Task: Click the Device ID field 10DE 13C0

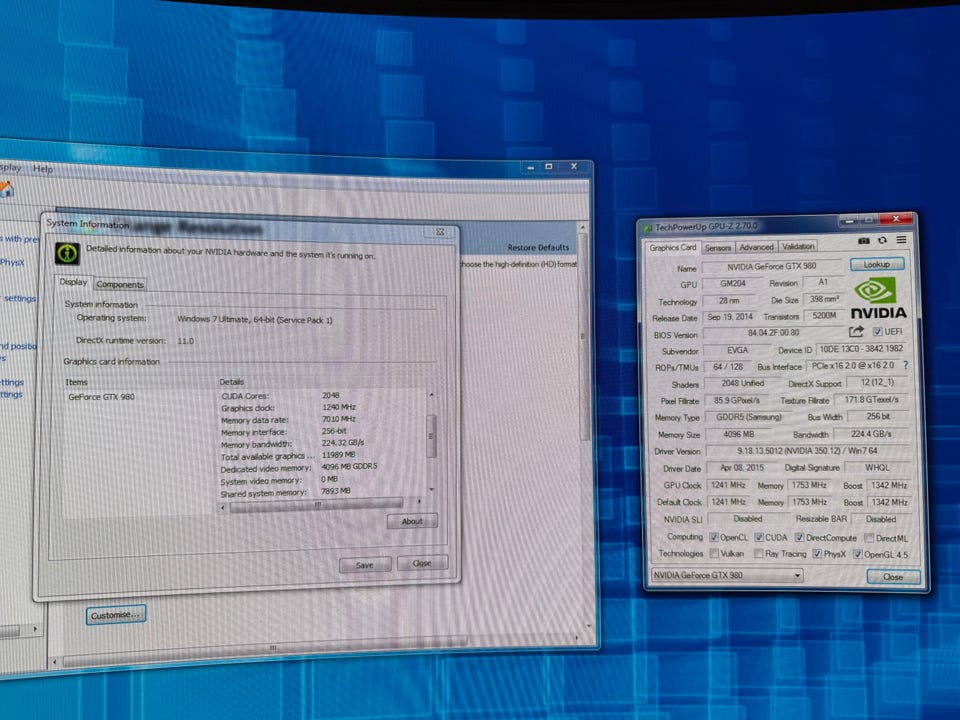Action: click(x=861, y=348)
